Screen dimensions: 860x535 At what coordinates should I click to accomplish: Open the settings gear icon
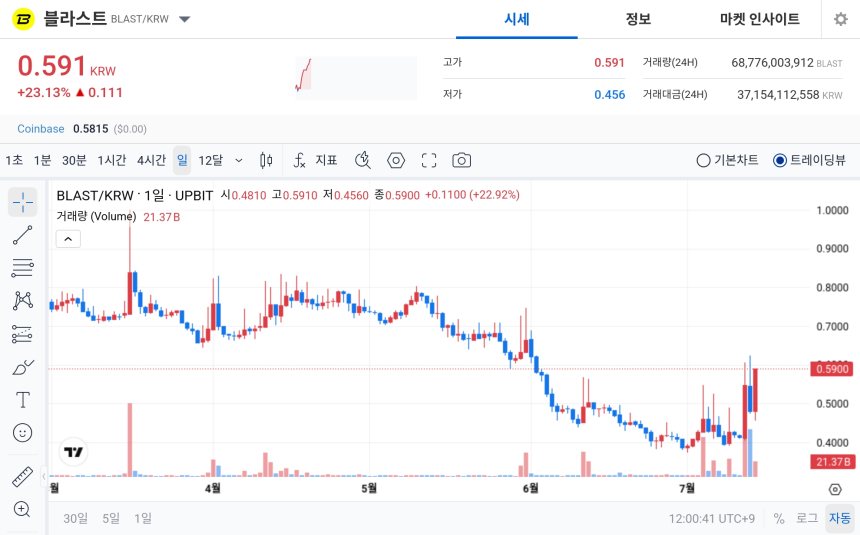point(840,19)
